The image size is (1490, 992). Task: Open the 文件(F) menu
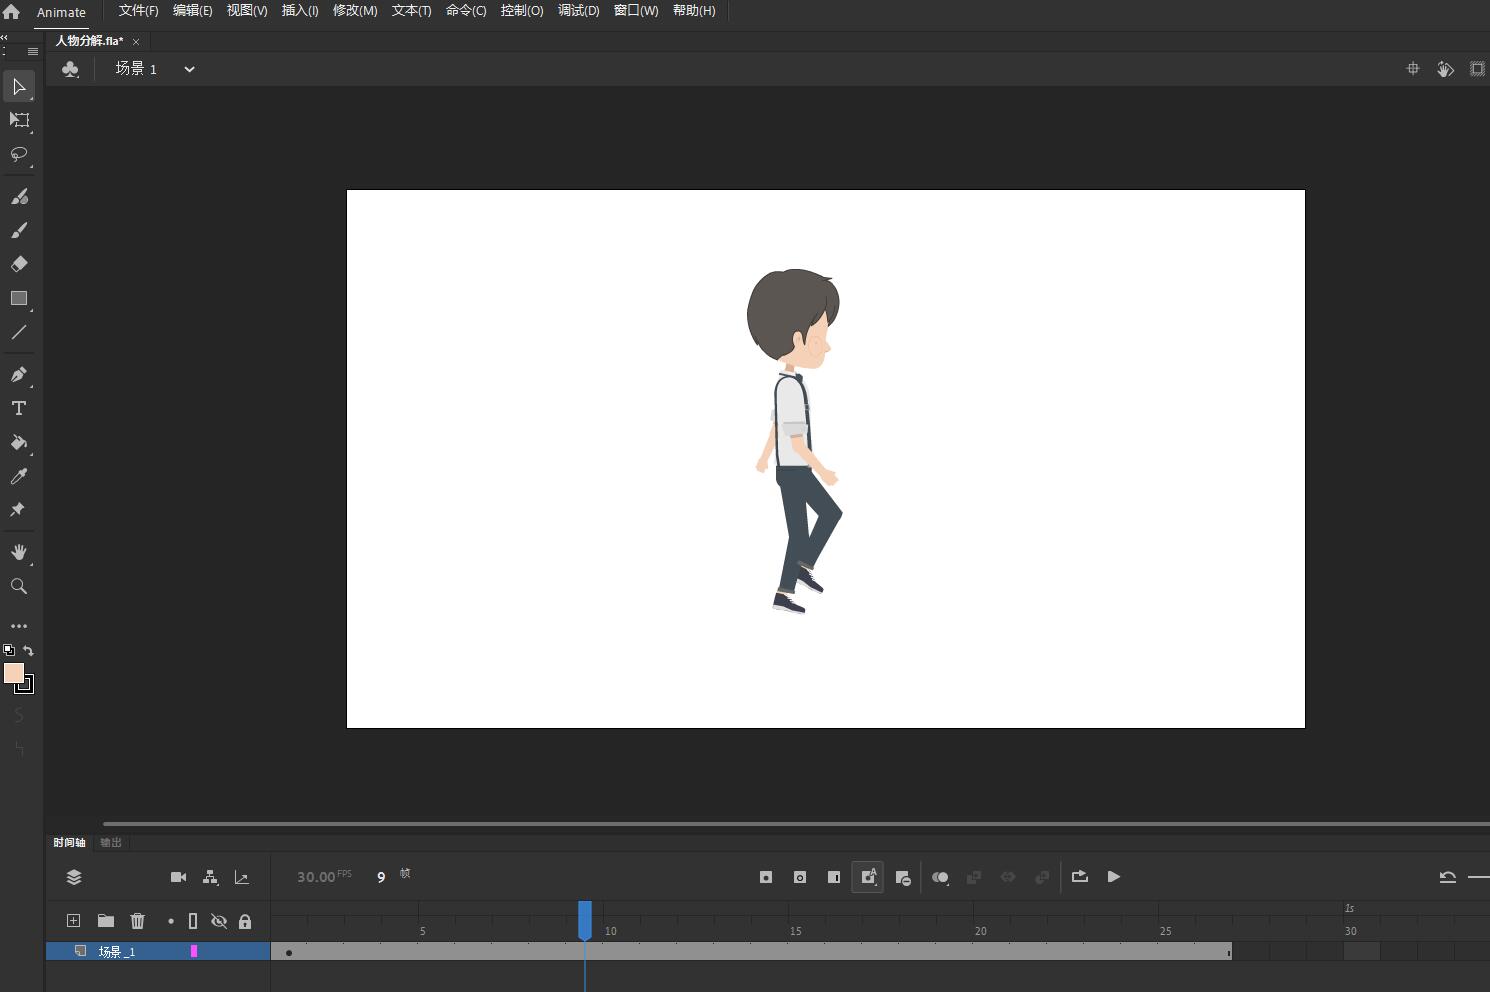click(138, 11)
